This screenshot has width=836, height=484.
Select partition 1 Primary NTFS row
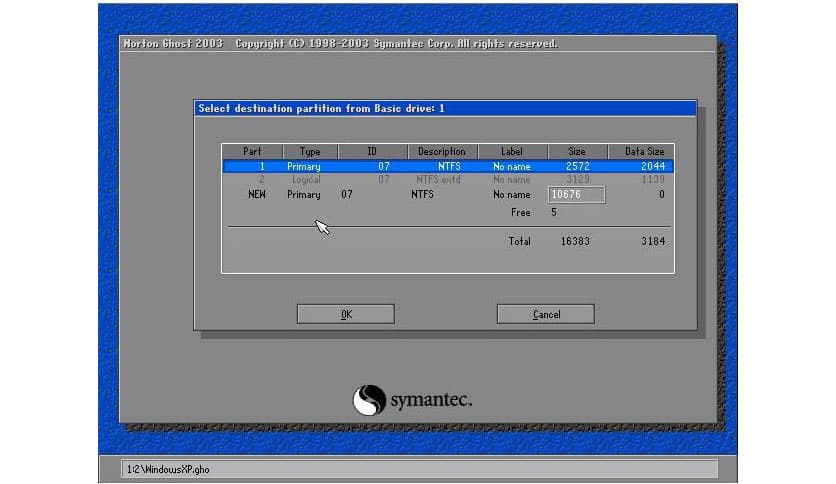[x=447, y=166]
